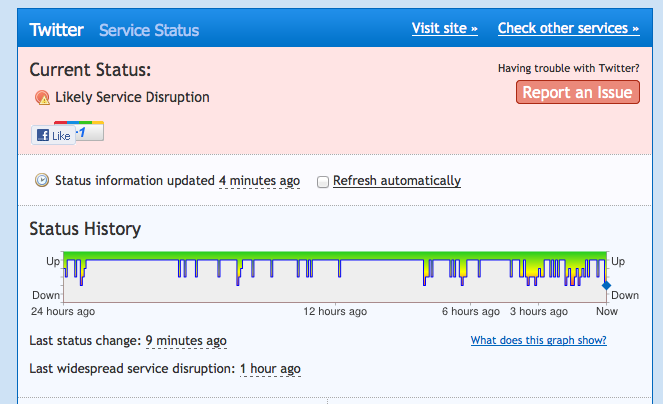Open the 'What does this graph show?' link
Viewport: 663px width, 404px height.
pos(539,340)
